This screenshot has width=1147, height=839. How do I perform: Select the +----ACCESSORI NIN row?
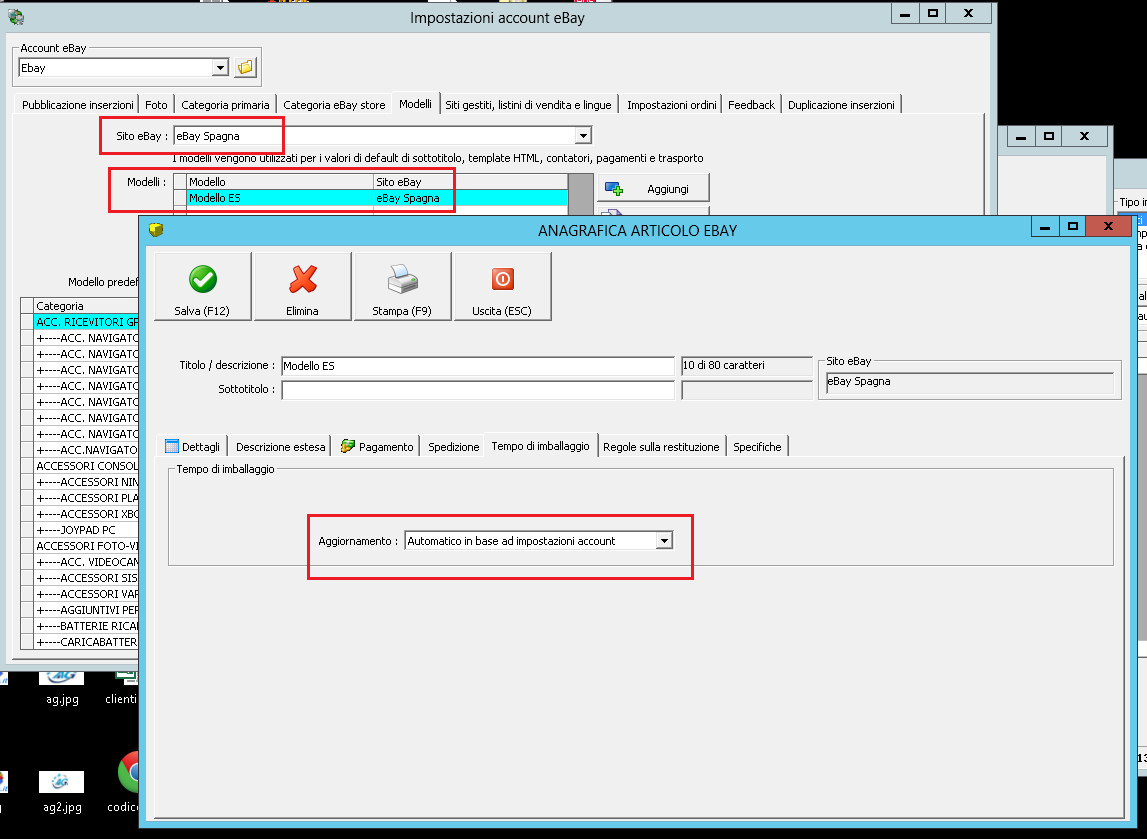pyautogui.click(x=86, y=482)
